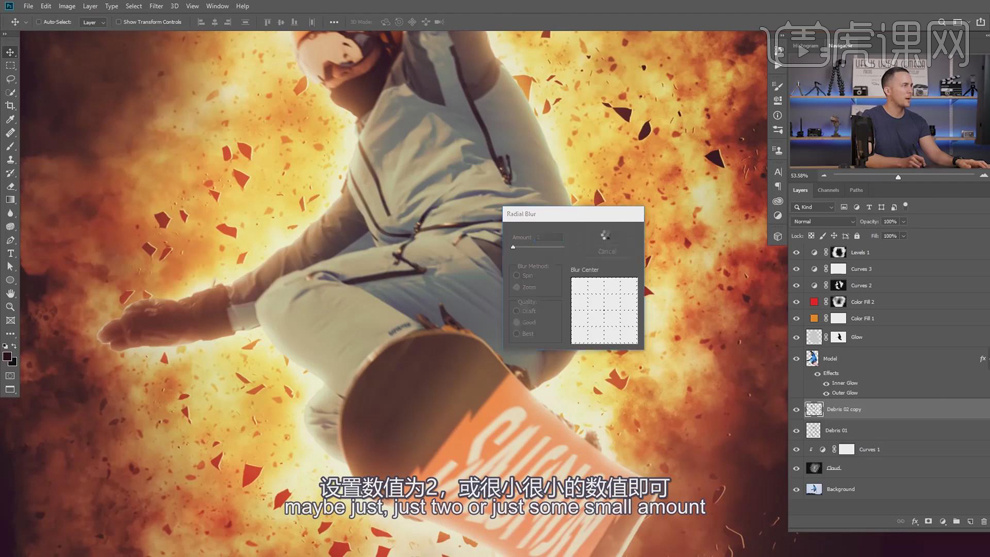Add a layer style with fx button
990x557 pixels.
915,522
